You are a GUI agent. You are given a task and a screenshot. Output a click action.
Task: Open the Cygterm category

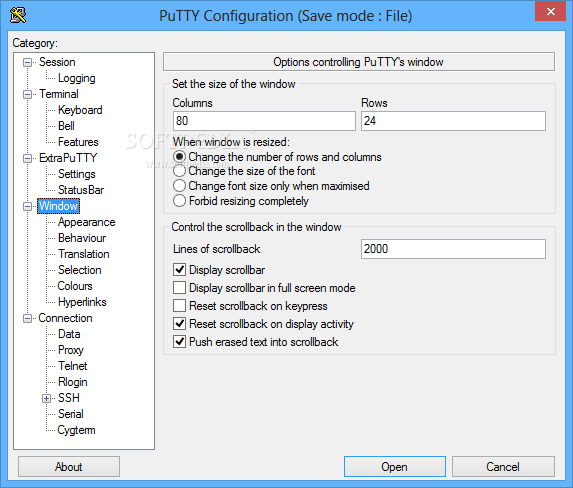(x=76, y=430)
